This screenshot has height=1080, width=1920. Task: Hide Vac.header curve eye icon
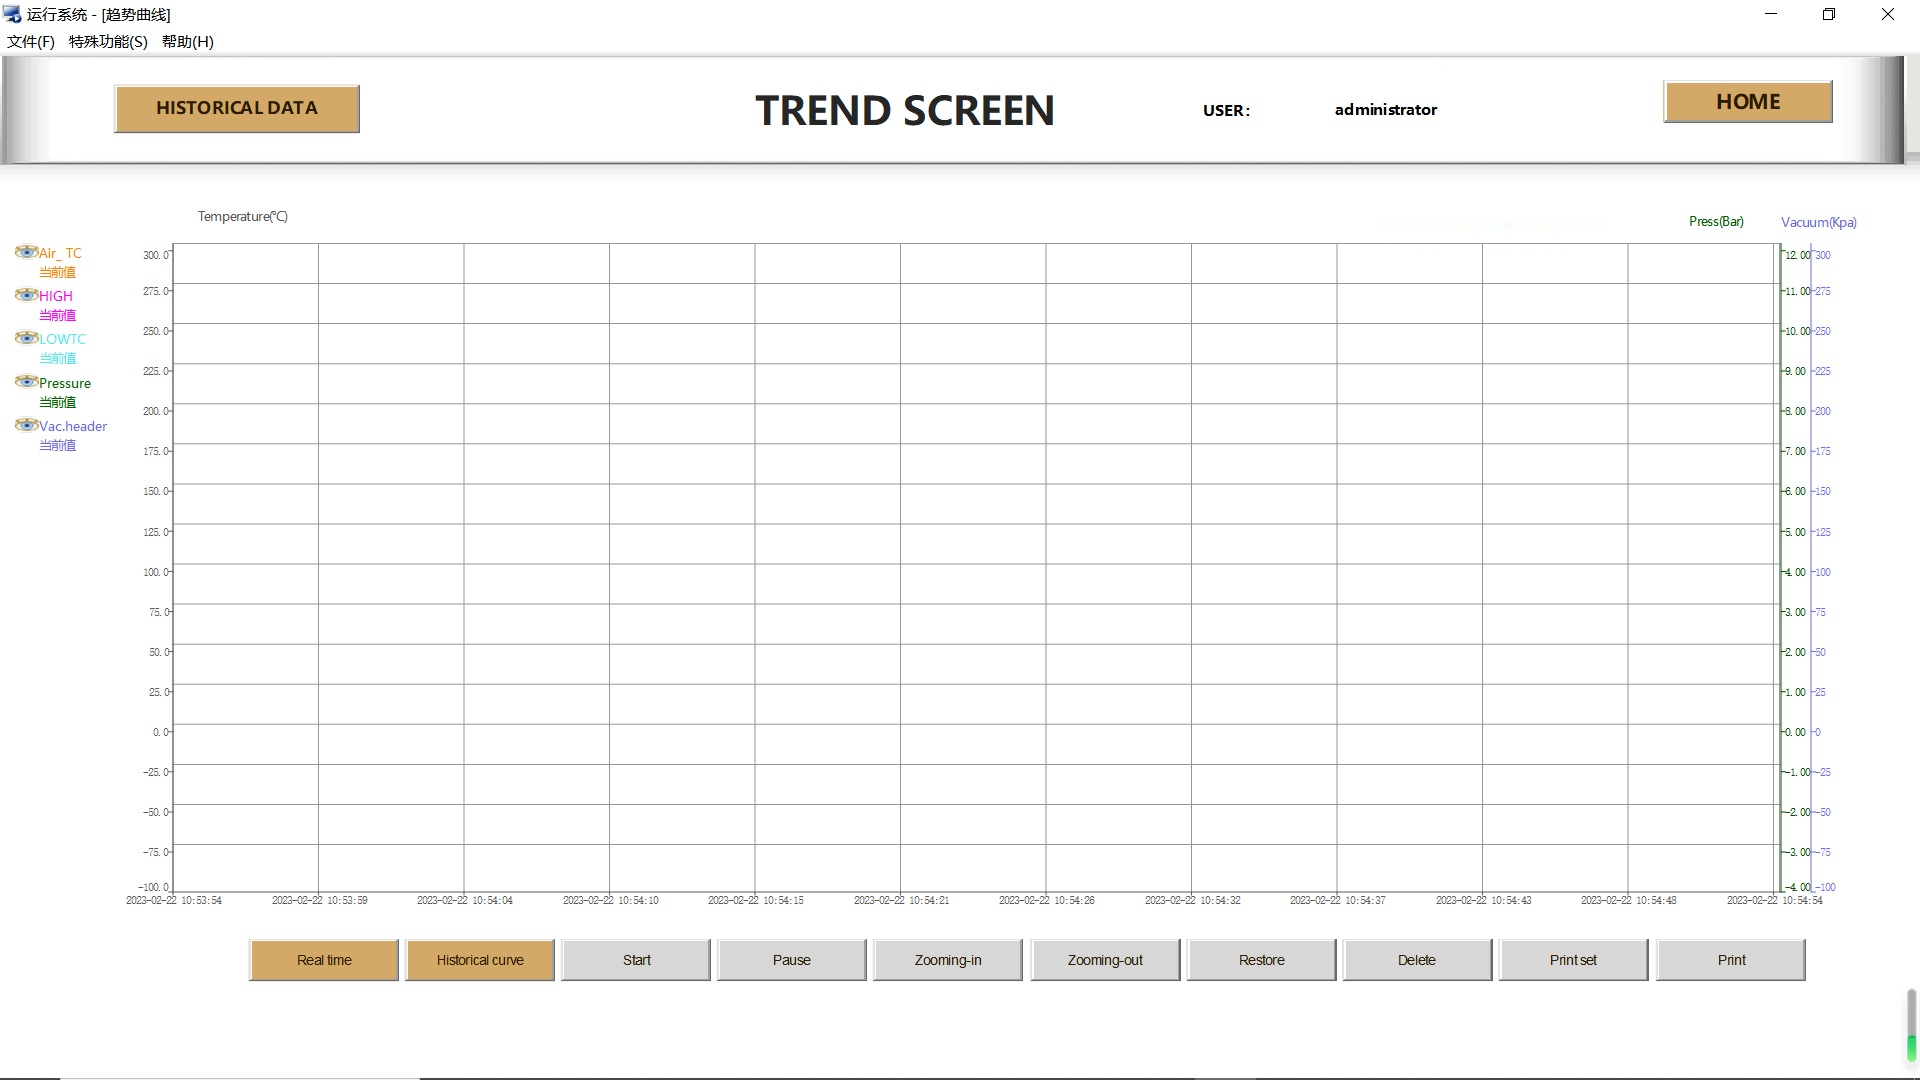(26, 425)
